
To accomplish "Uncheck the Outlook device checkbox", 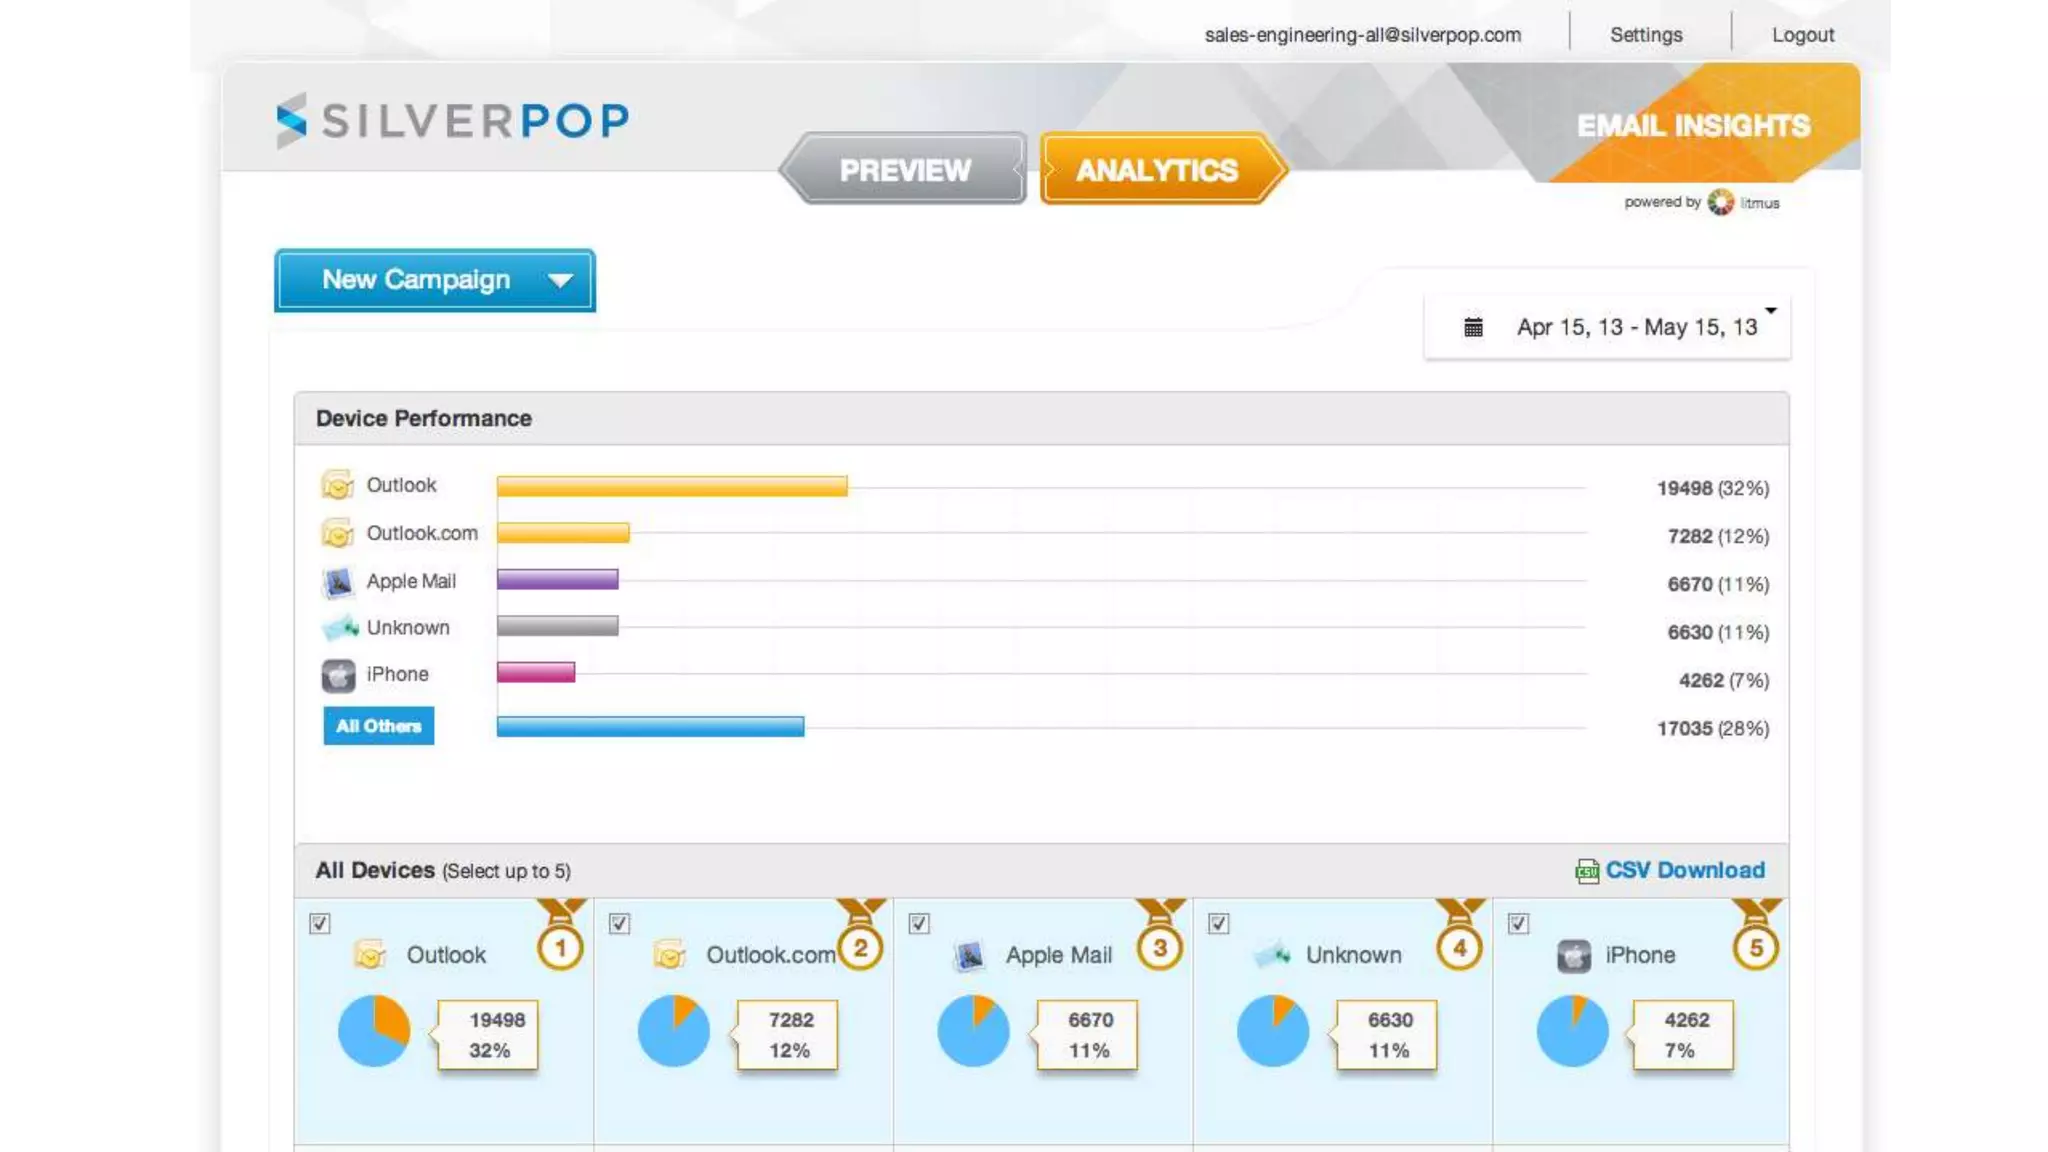I will coord(320,923).
